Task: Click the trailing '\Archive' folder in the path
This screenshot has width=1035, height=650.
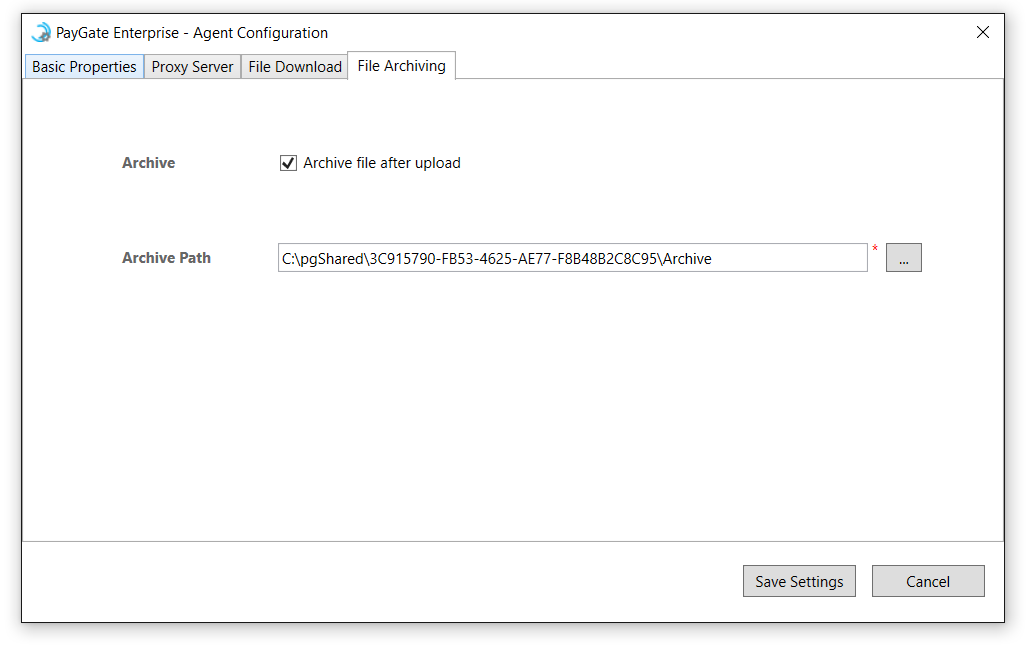Action: point(684,259)
